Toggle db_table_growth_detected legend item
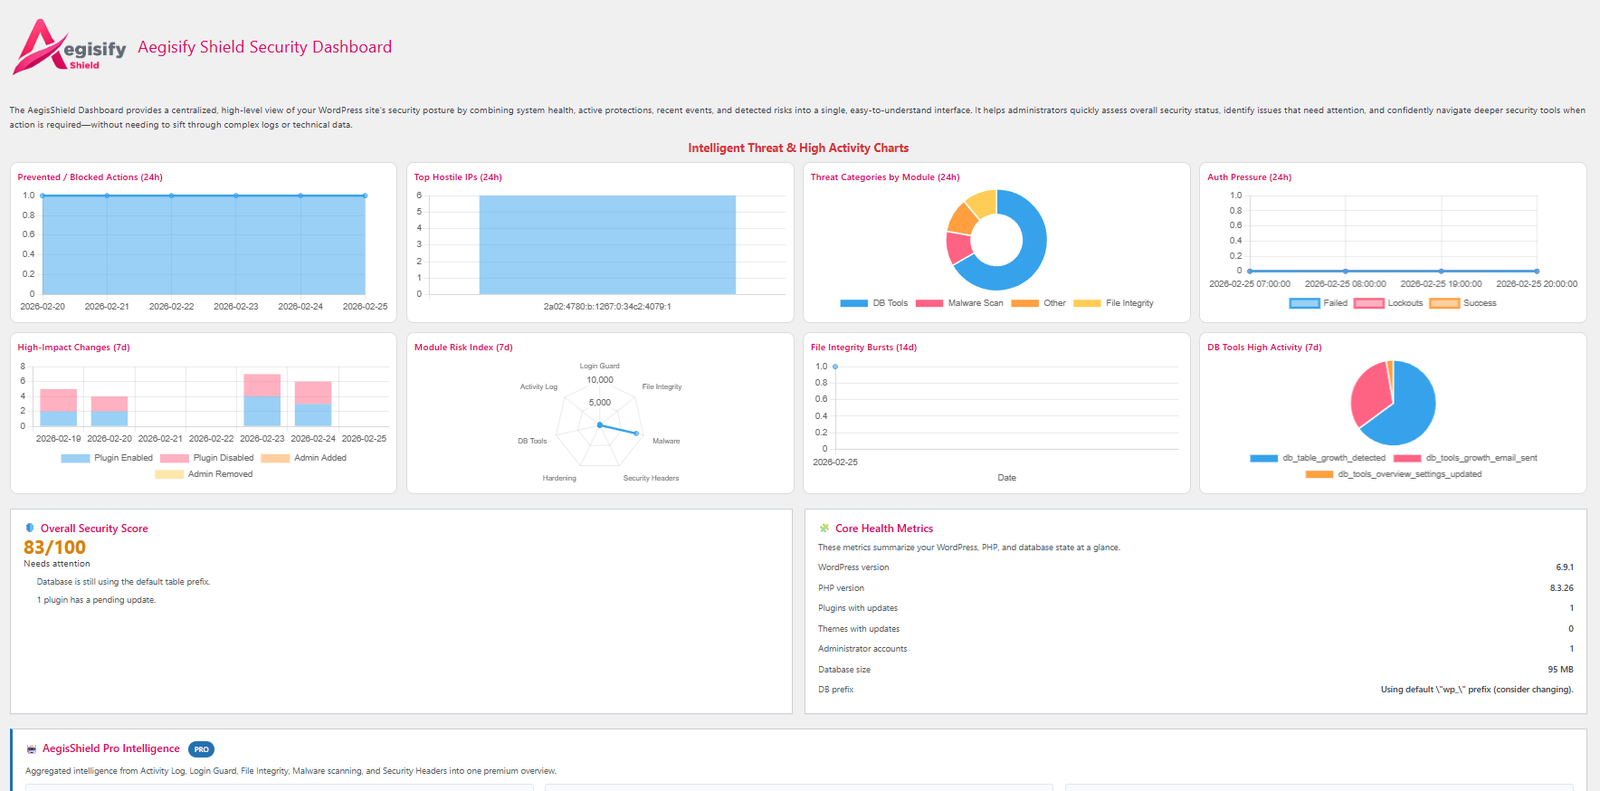1600x791 pixels. pos(1317,458)
